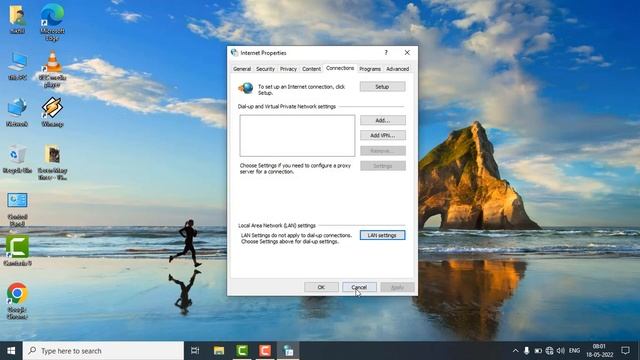Open Task View on the taskbar
This screenshot has height=360, width=640.
pos(195,351)
